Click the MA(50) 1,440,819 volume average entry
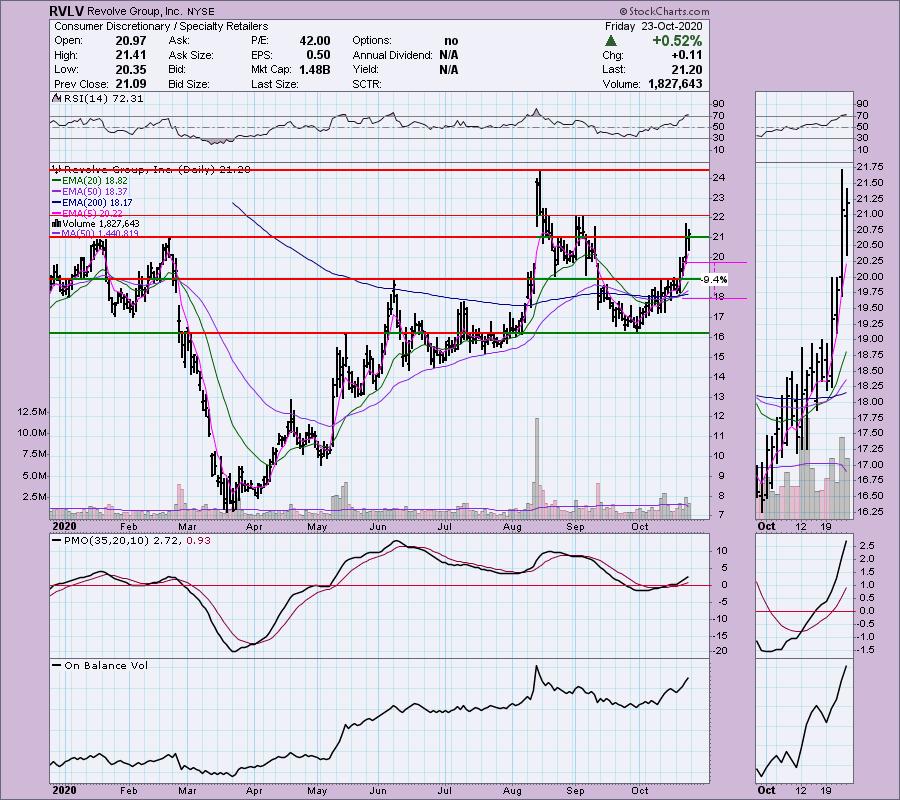 pyautogui.click(x=100, y=234)
